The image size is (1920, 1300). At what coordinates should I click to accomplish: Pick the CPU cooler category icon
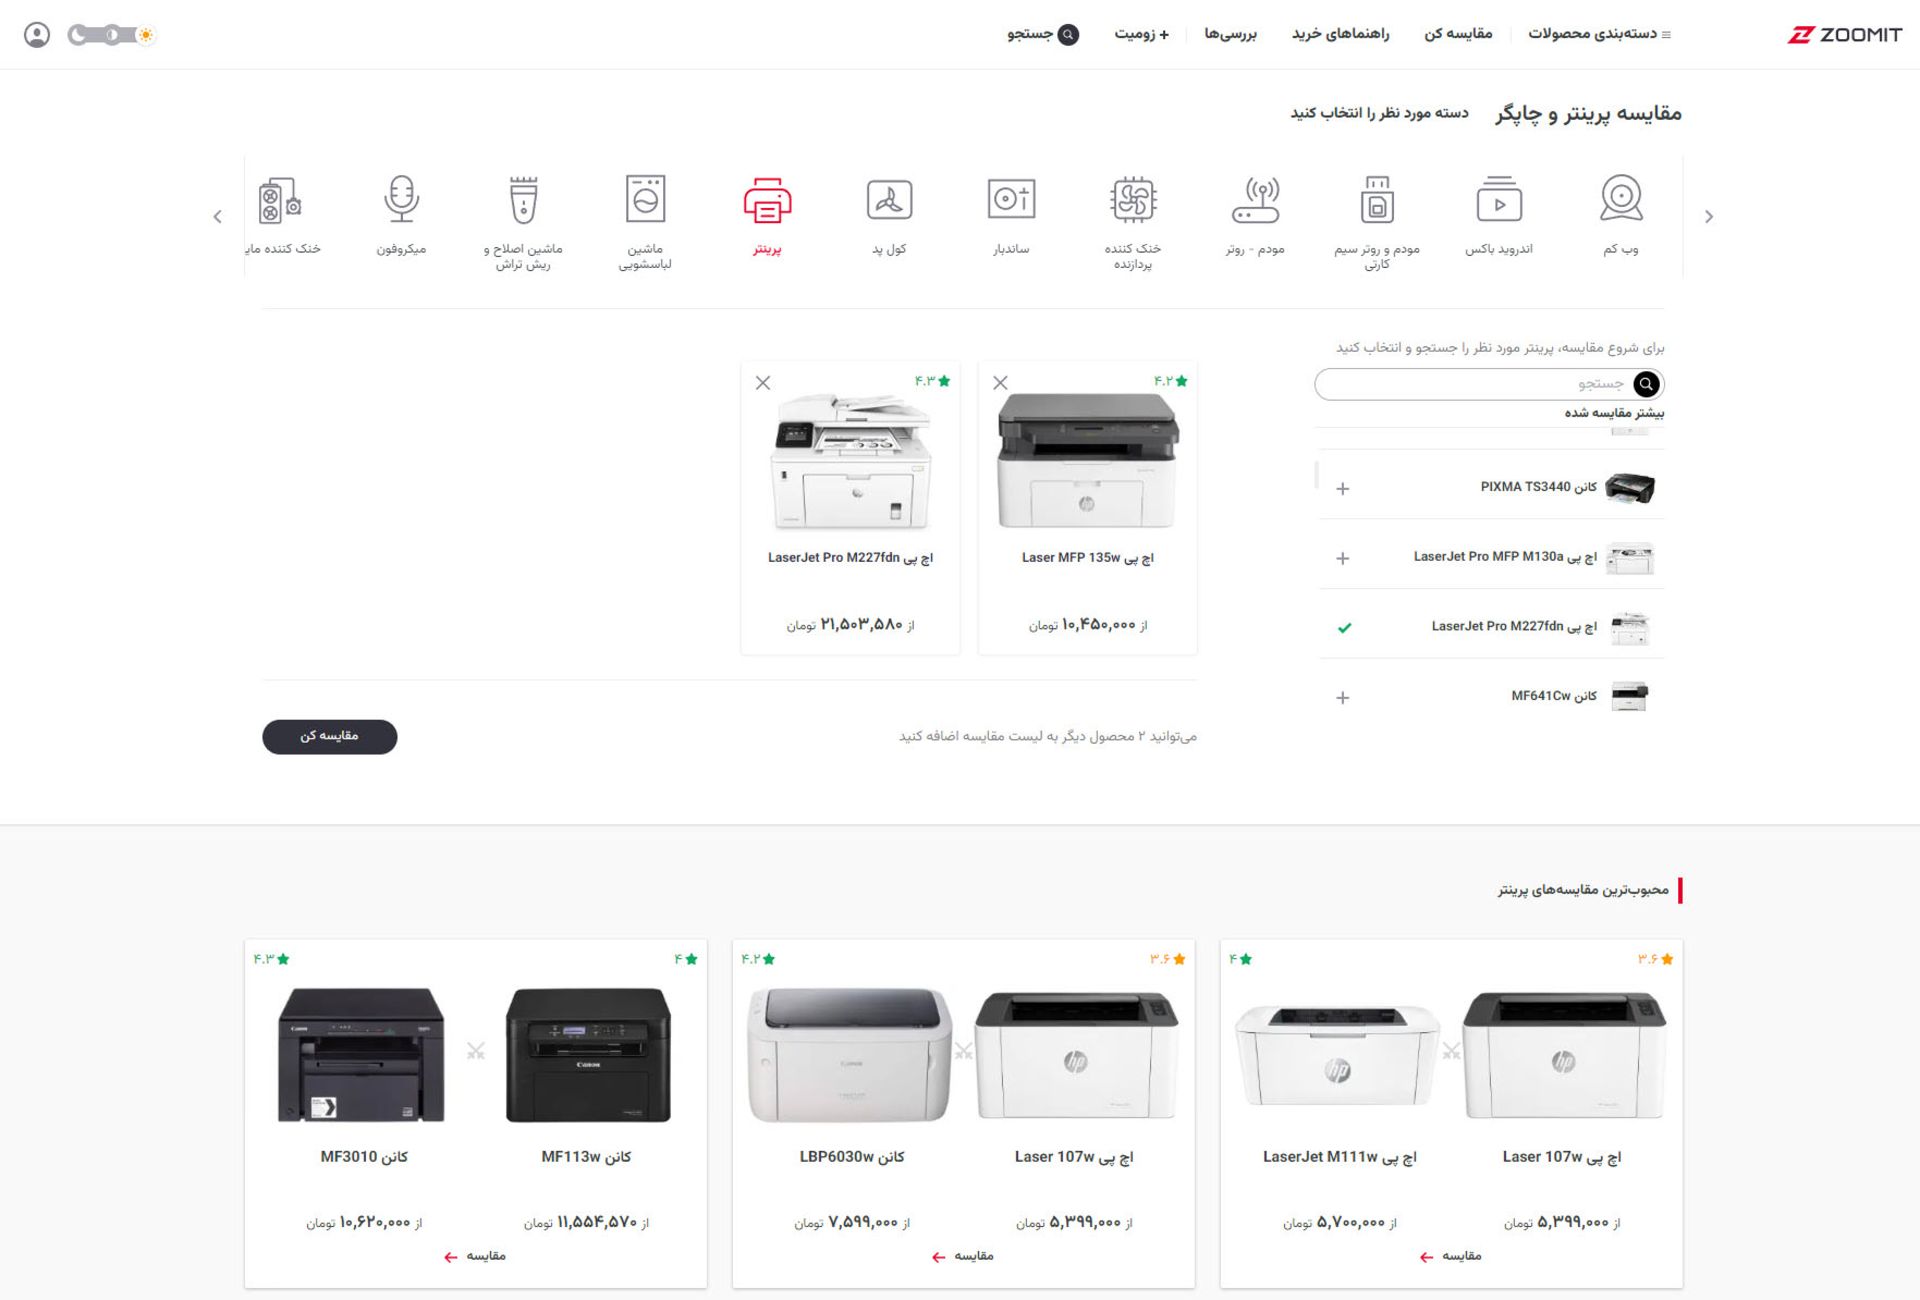tap(1132, 200)
